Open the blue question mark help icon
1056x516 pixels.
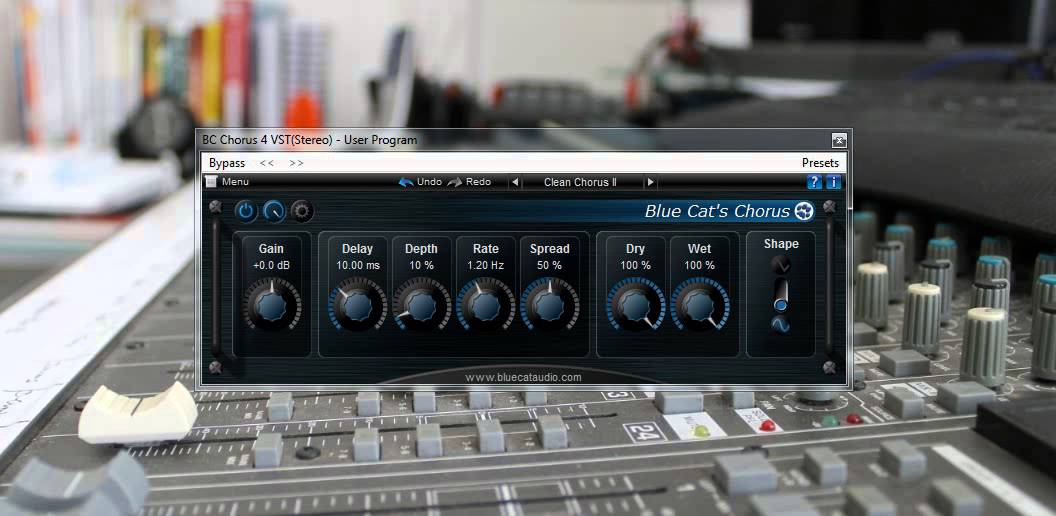(814, 182)
